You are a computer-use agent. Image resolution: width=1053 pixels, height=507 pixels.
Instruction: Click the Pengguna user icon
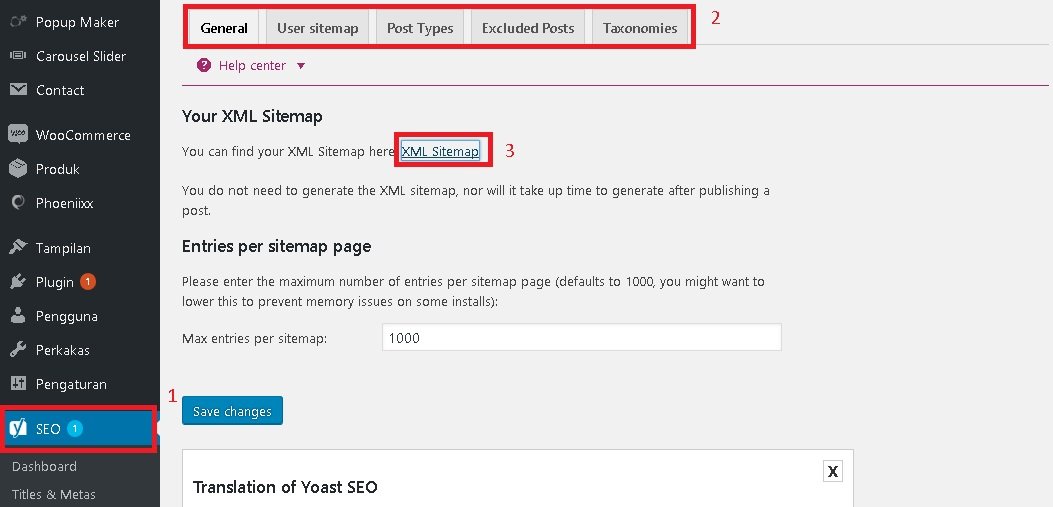[18, 316]
